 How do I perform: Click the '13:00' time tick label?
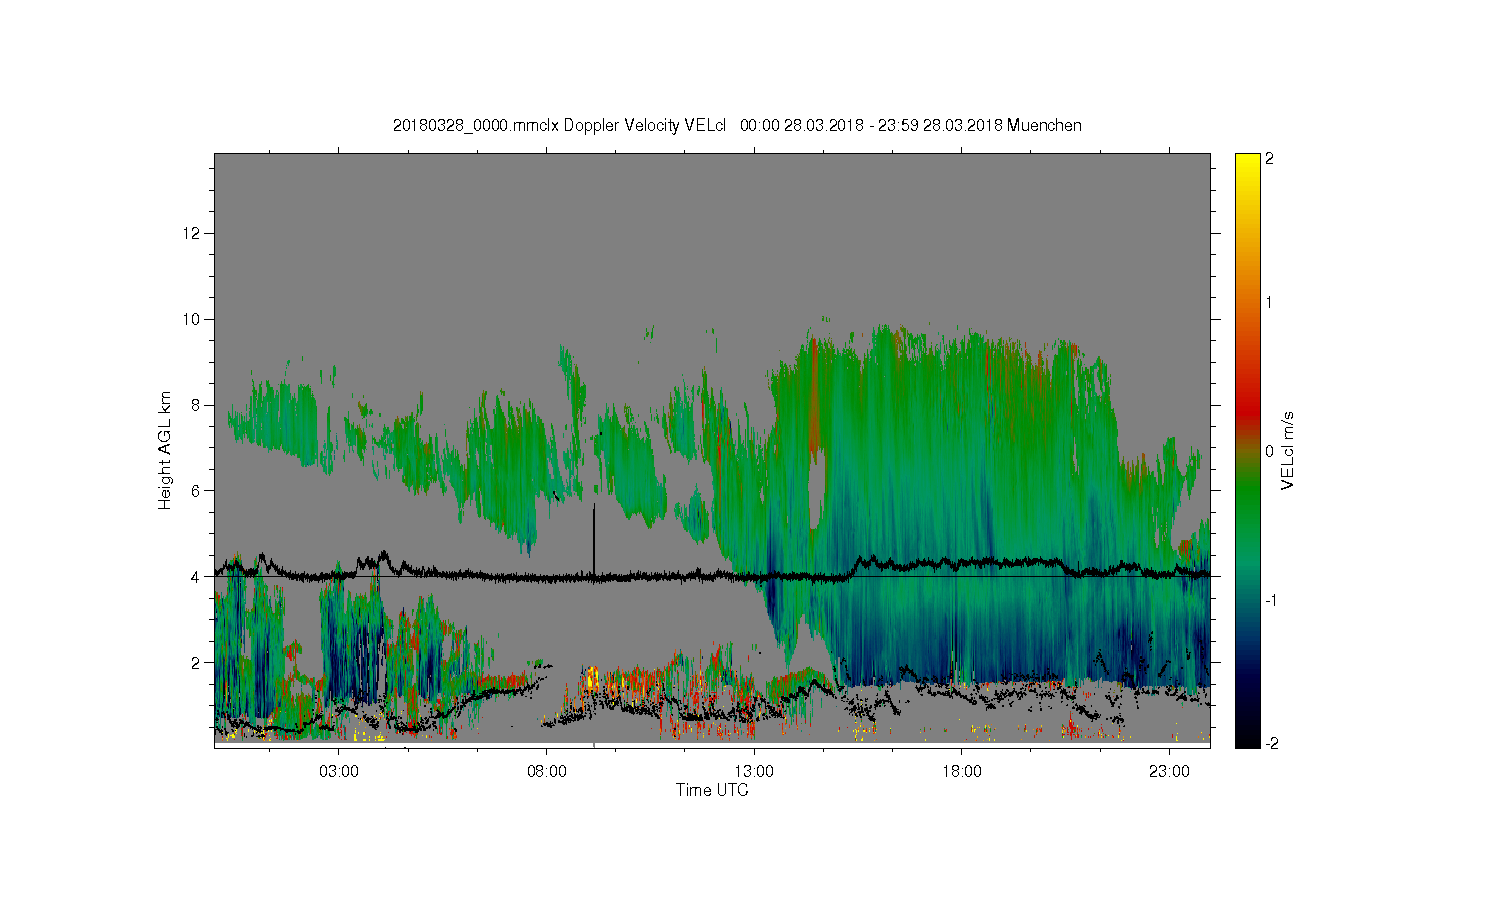coord(754,772)
